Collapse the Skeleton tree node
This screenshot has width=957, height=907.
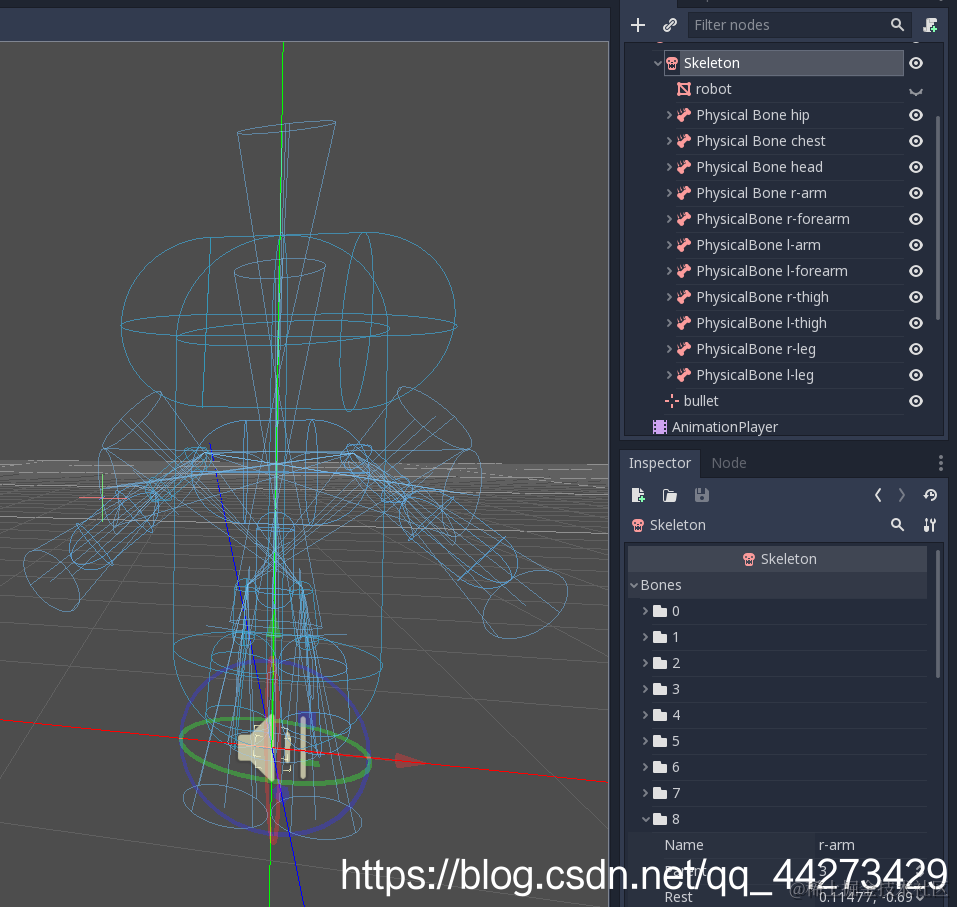point(657,63)
